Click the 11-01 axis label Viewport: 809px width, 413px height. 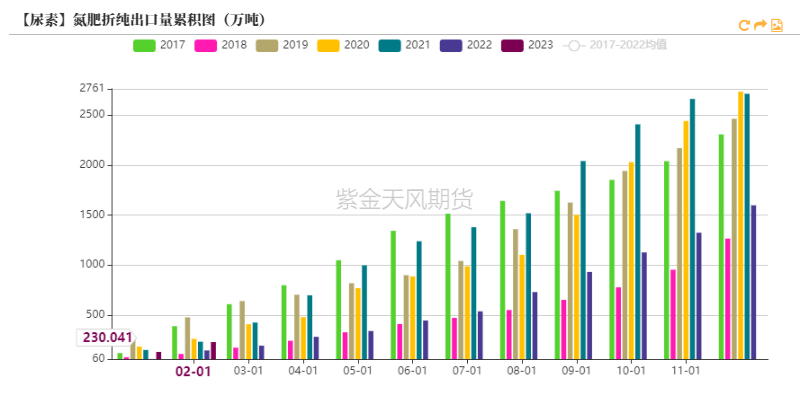pos(686,371)
